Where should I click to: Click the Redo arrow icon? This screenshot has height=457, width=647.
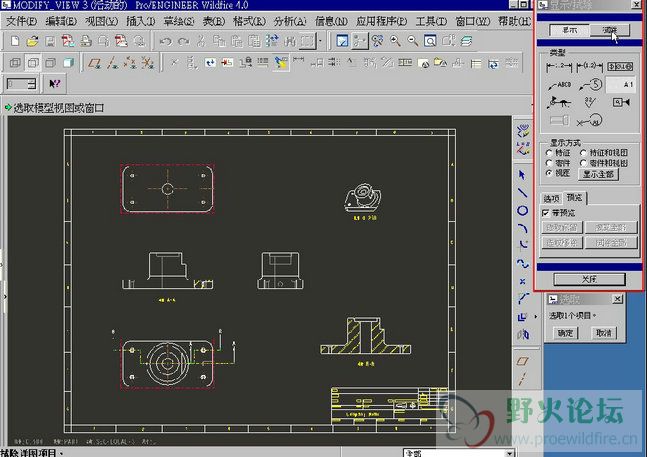tap(184, 41)
